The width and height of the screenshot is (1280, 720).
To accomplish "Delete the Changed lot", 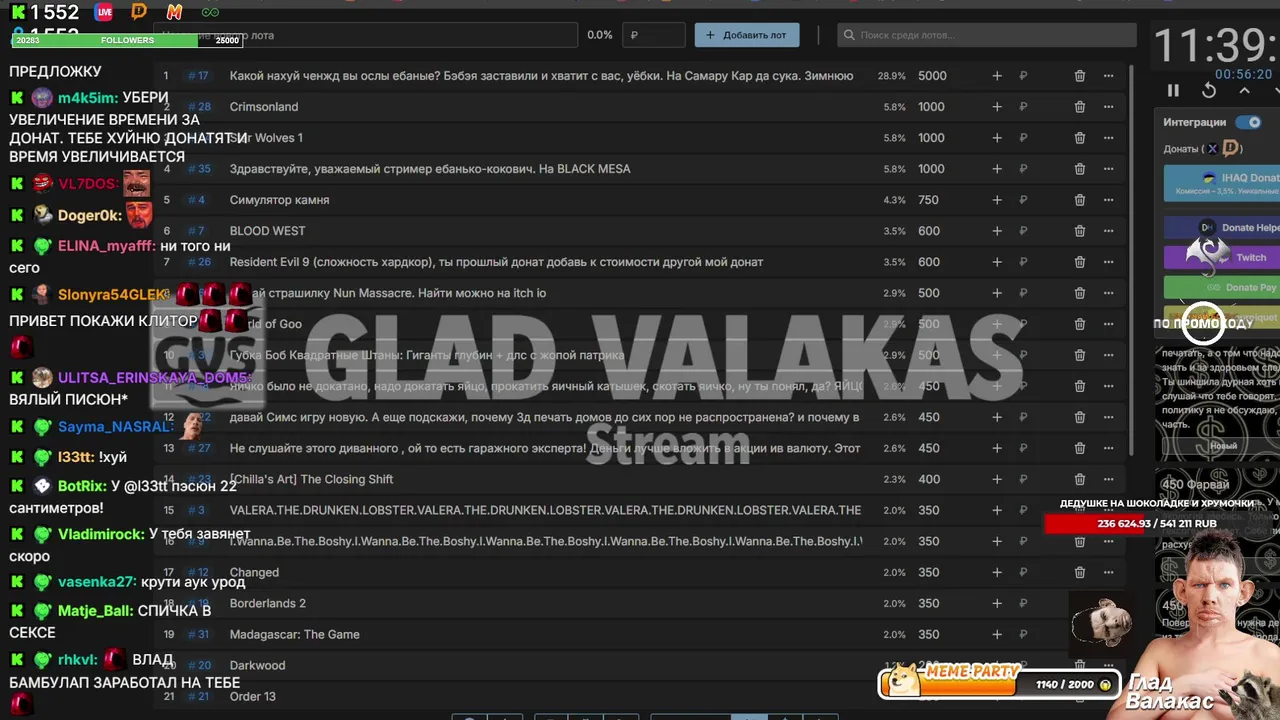I will 1080,573.
